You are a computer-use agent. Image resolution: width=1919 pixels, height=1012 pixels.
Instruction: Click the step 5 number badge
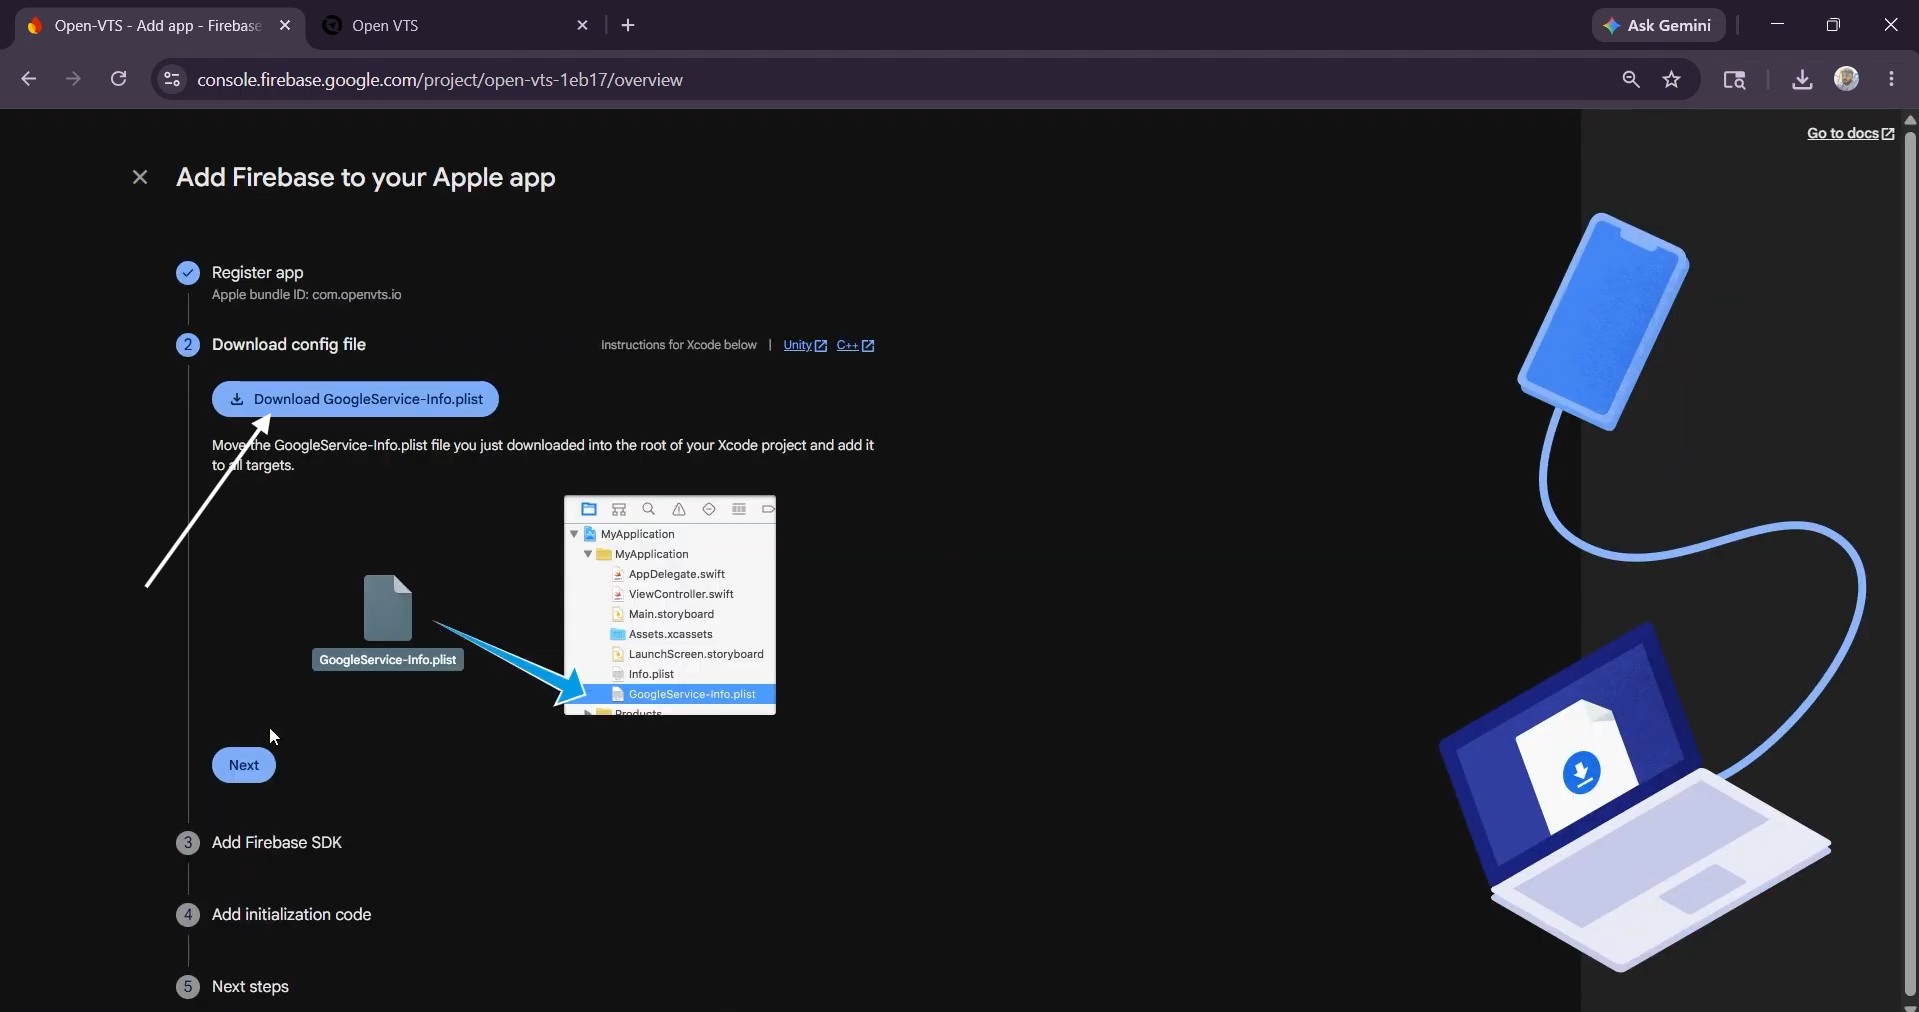(188, 986)
